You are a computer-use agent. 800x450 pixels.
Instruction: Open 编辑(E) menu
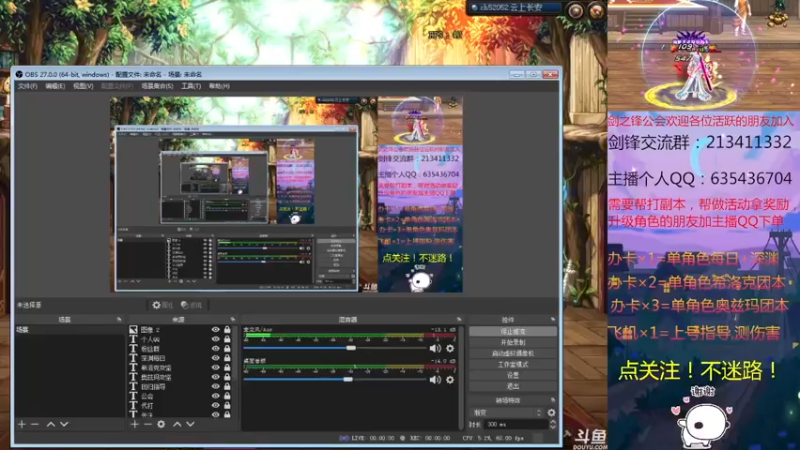[55, 86]
